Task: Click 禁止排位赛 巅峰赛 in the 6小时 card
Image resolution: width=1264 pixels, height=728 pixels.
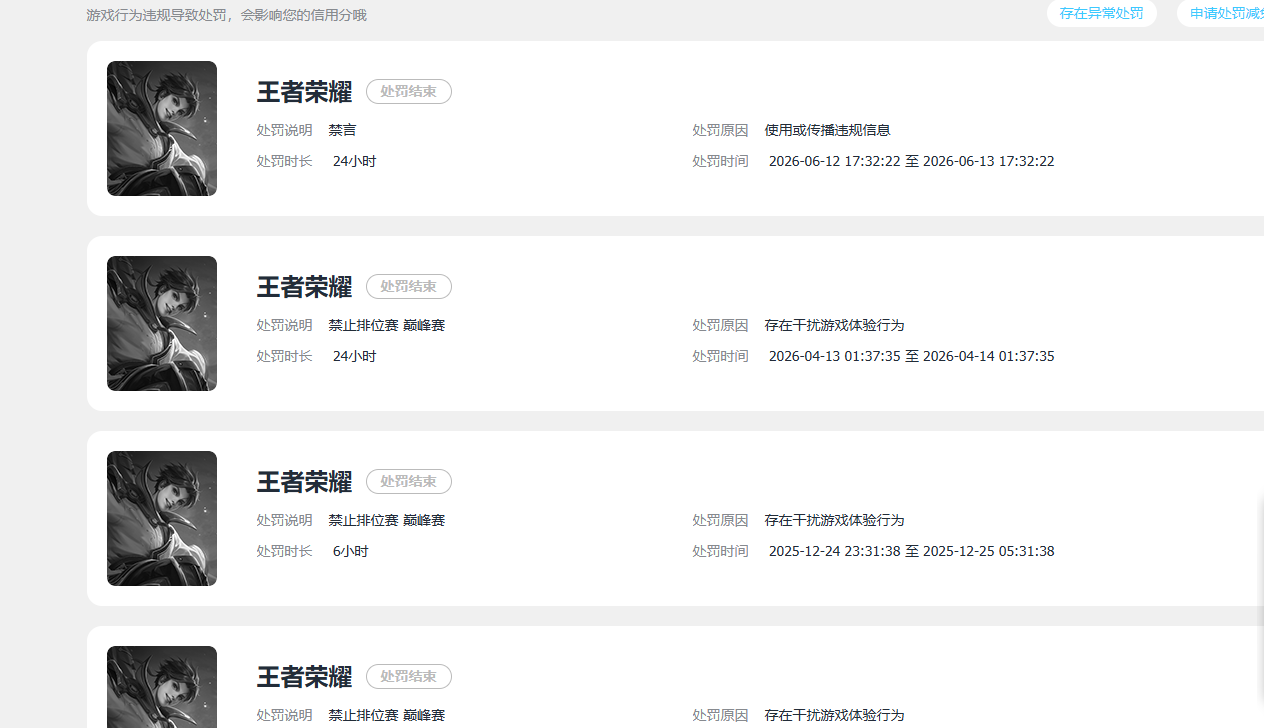Action: click(386, 520)
